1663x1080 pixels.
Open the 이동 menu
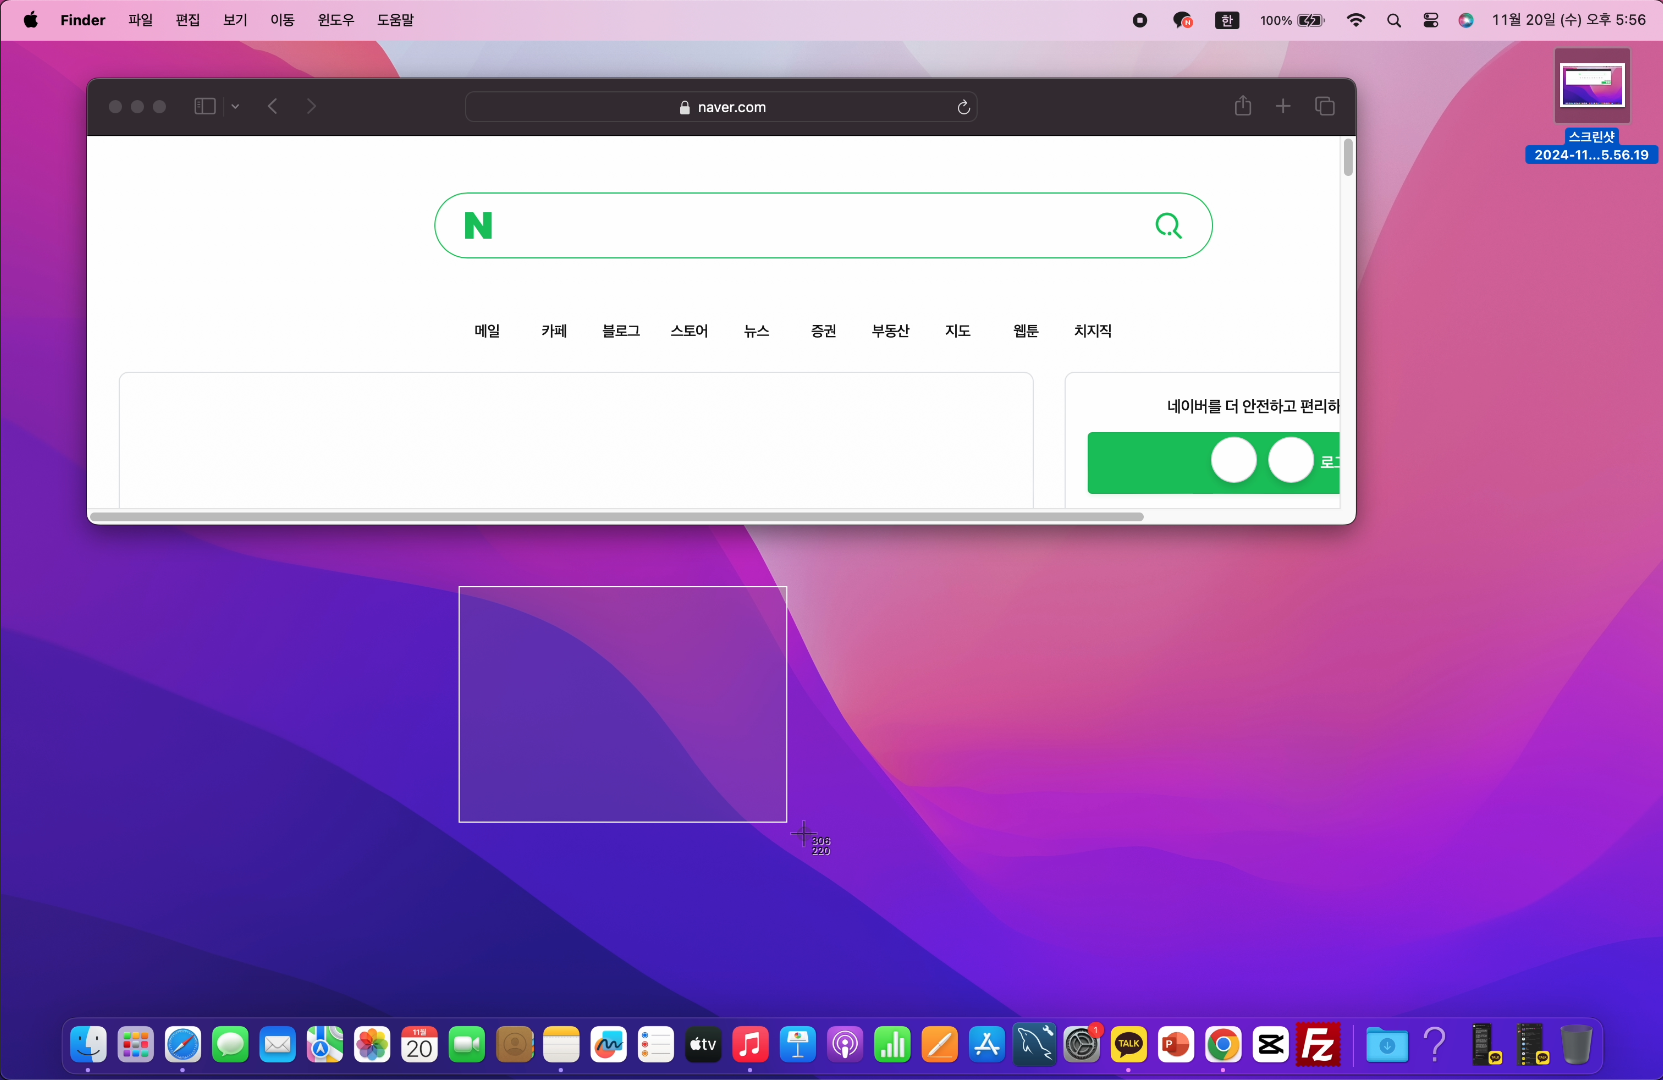(x=282, y=20)
